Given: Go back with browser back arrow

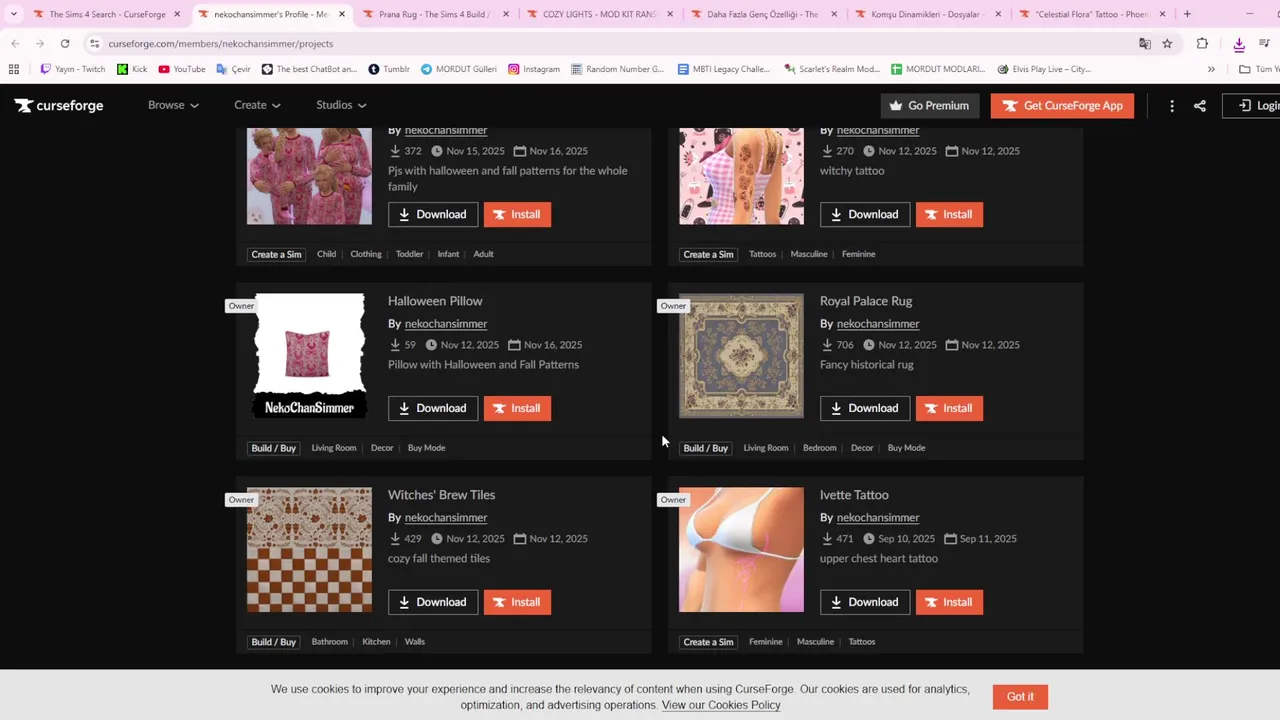Looking at the screenshot, I should click(15, 44).
